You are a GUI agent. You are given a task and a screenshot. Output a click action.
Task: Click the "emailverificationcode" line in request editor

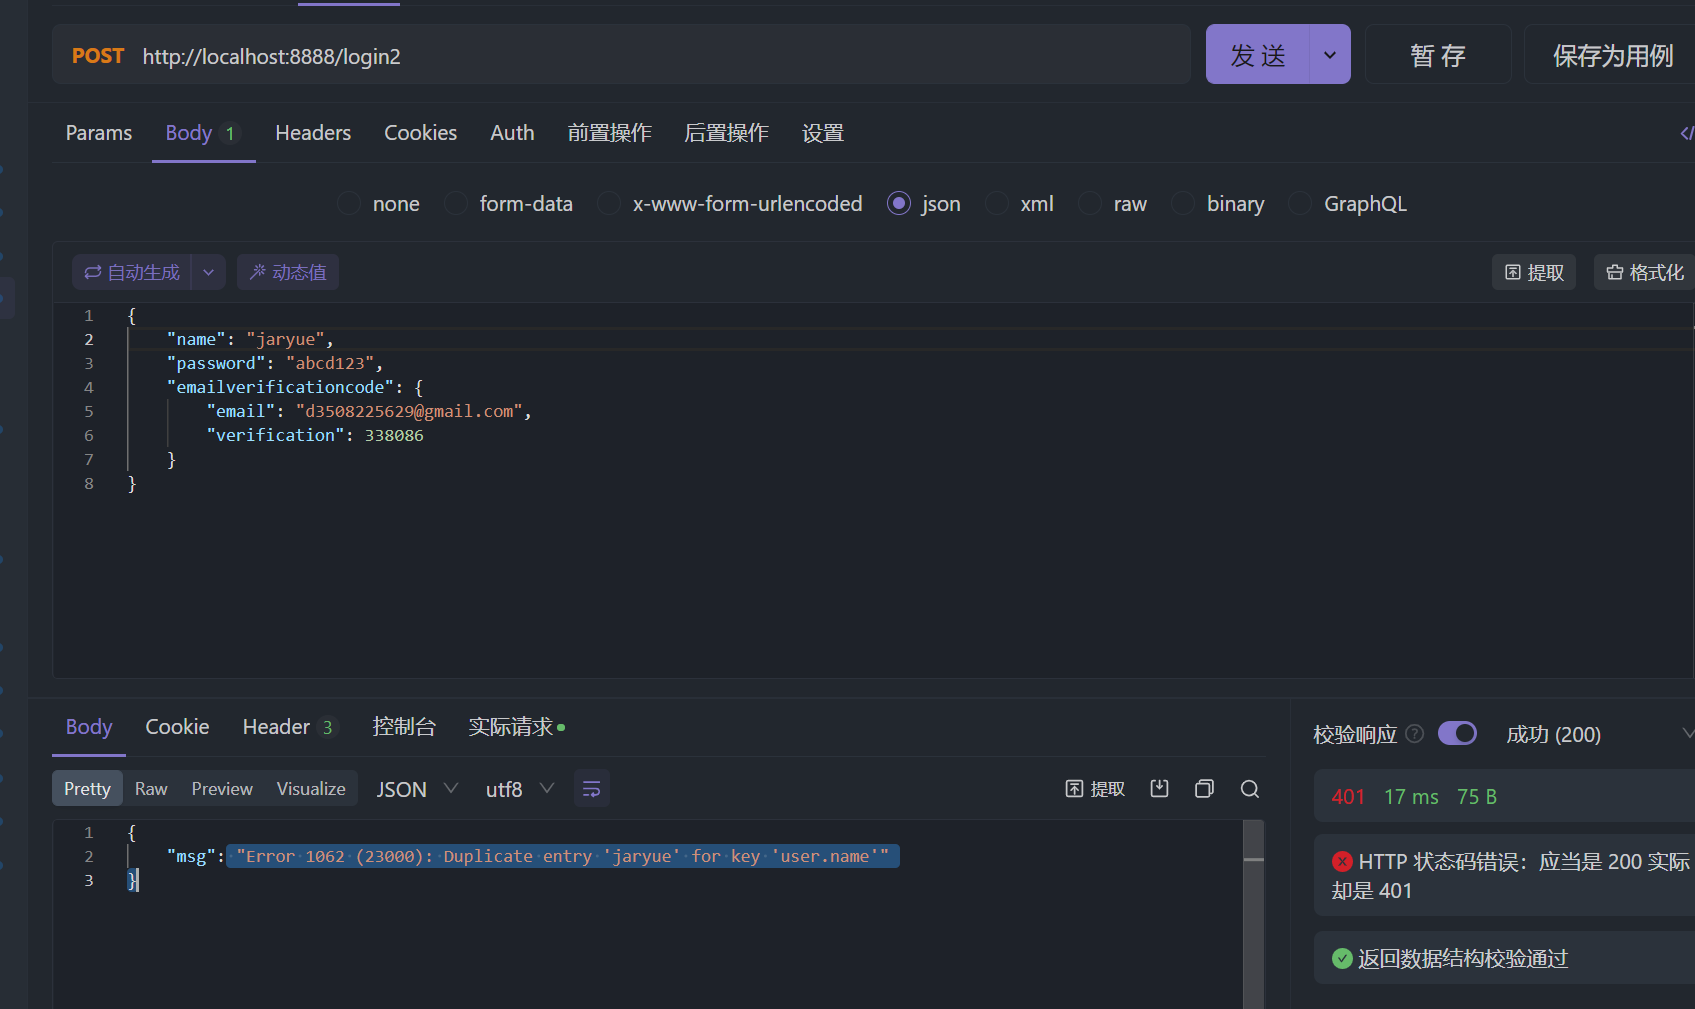click(295, 387)
